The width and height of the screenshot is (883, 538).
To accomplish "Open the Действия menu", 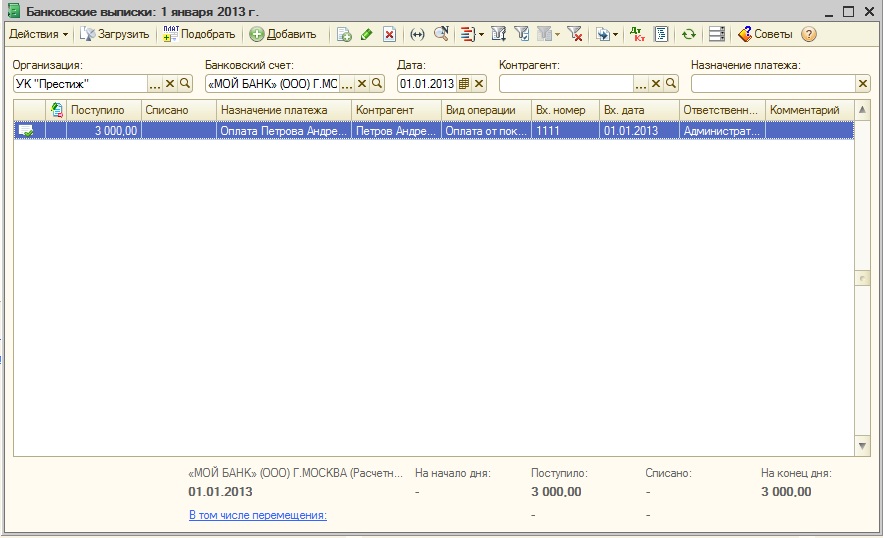I will coord(38,34).
